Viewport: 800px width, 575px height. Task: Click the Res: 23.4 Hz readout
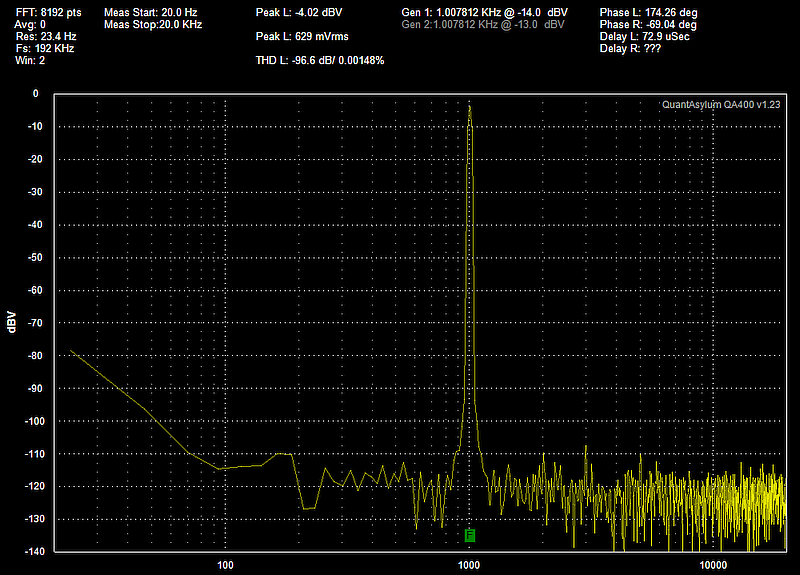pos(46,36)
